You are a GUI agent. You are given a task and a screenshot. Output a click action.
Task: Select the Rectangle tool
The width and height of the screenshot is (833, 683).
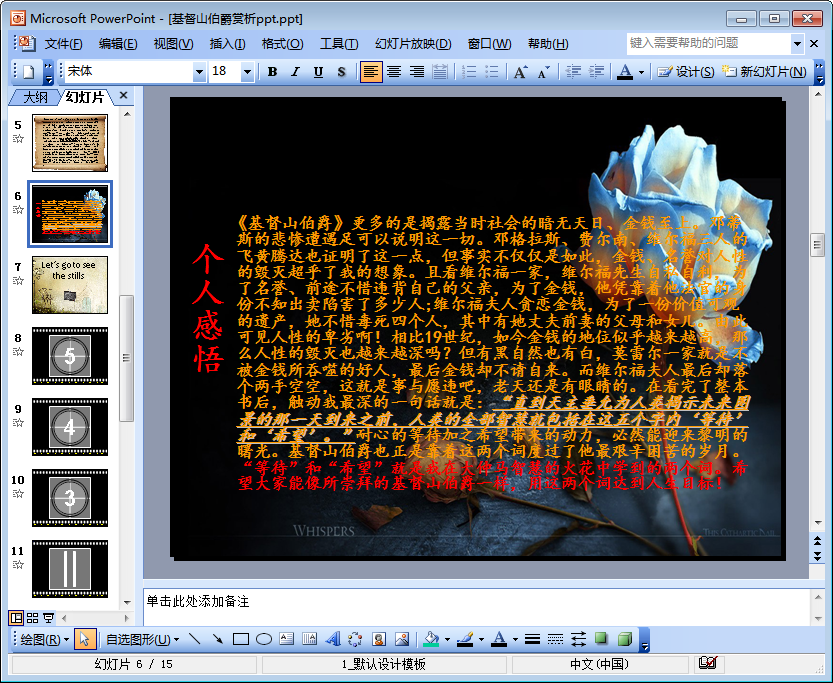[x=241, y=639]
